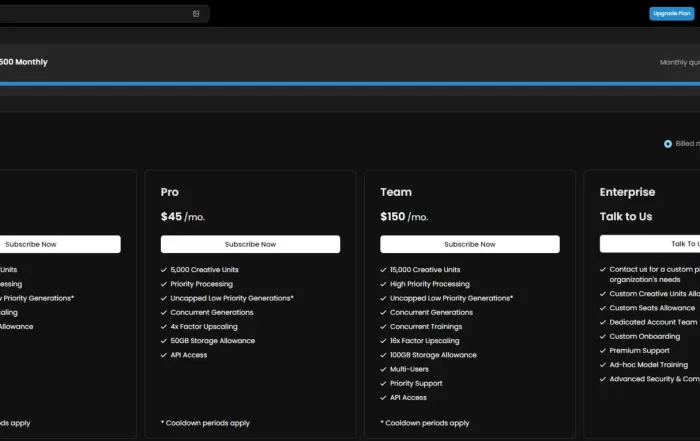The height and width of the screenshot is (441, 700).
Task: Click the Subscribe Now button in the leftmost plan card
Action: click(x=60, y=244)
